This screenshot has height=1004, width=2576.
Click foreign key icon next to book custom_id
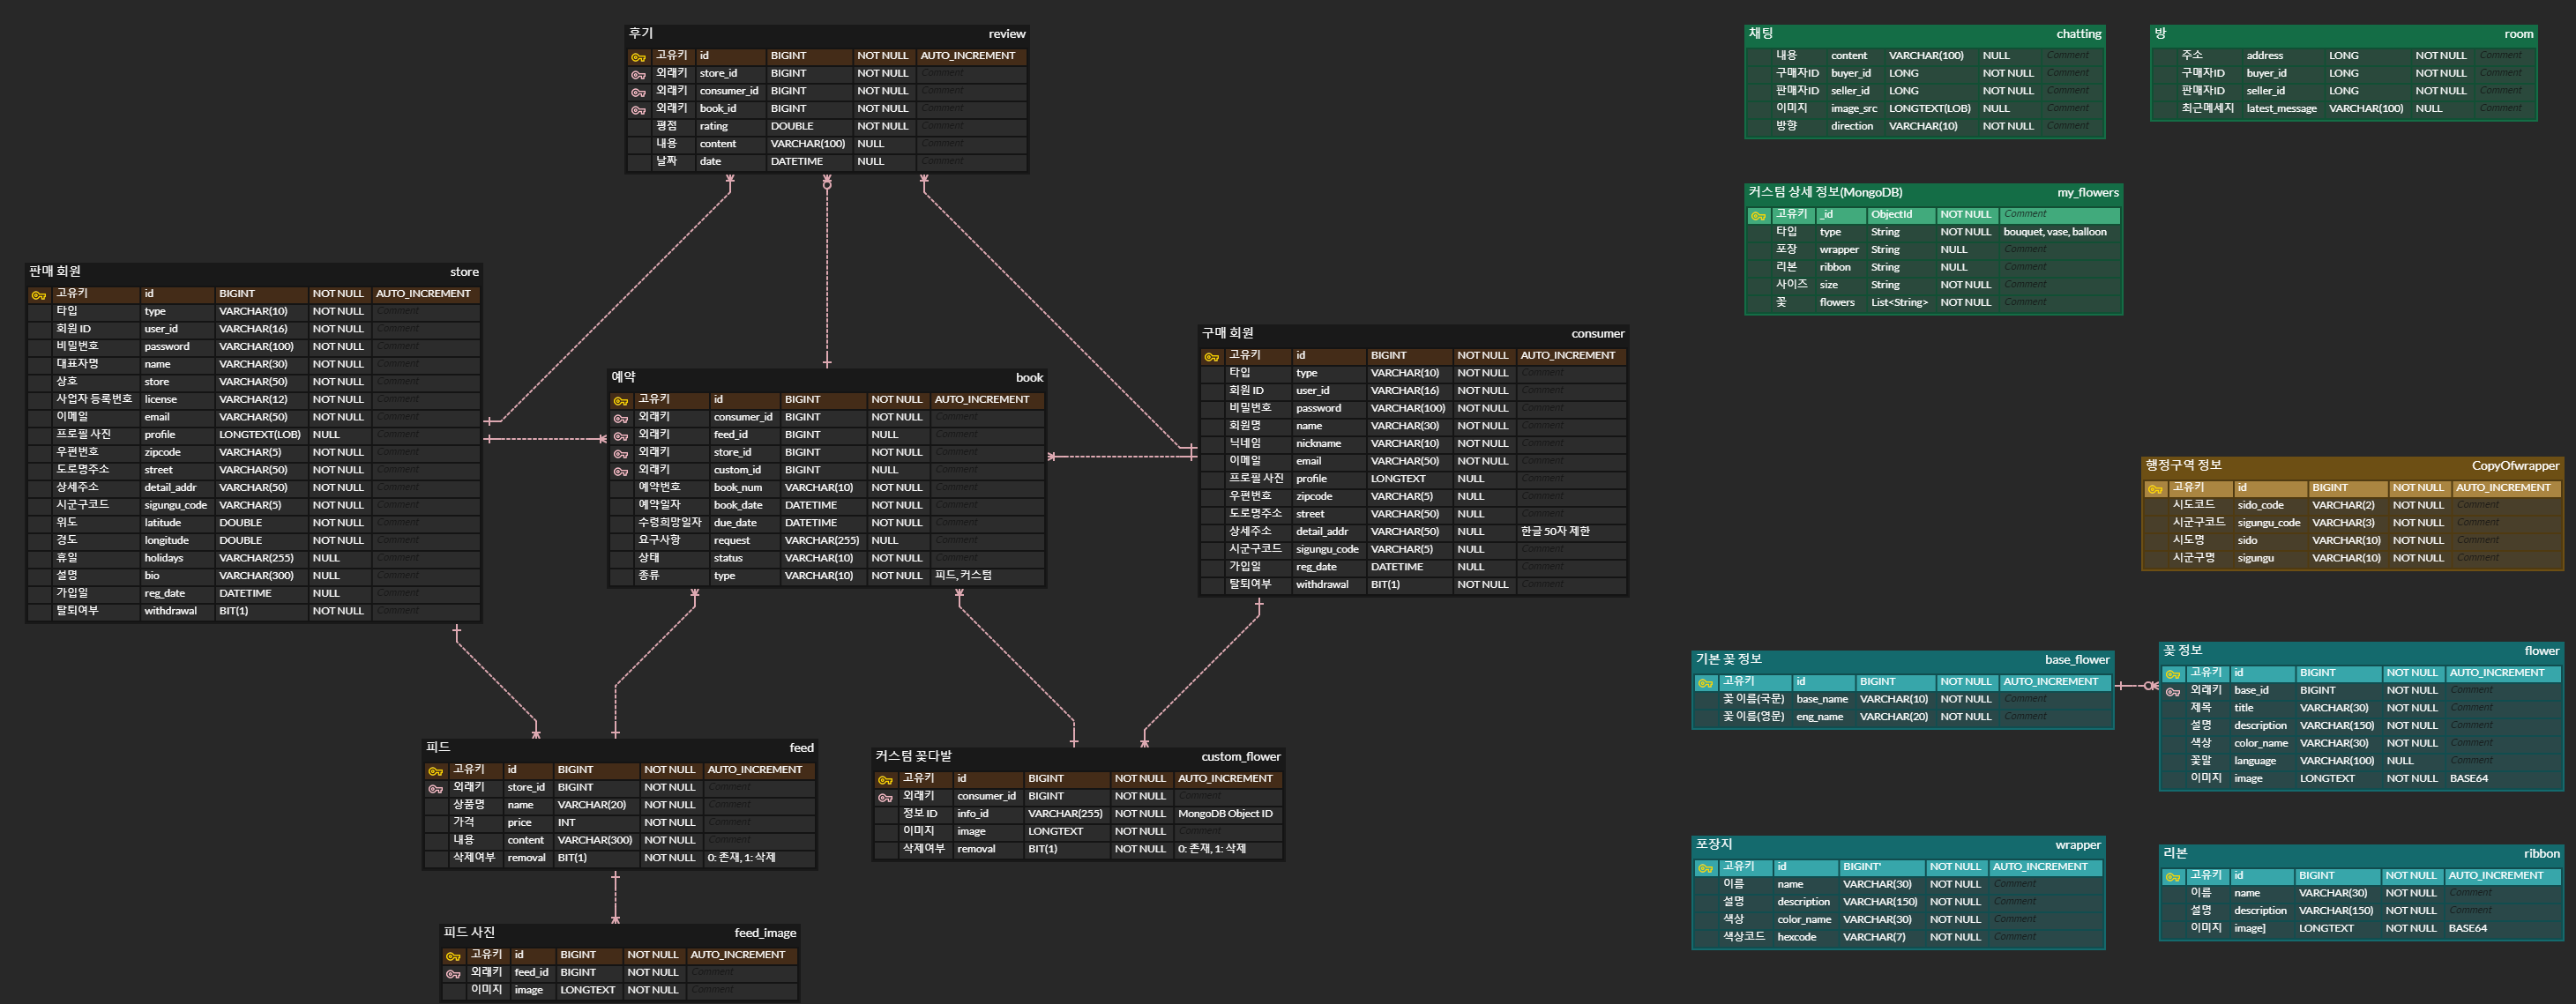[621, 471]
